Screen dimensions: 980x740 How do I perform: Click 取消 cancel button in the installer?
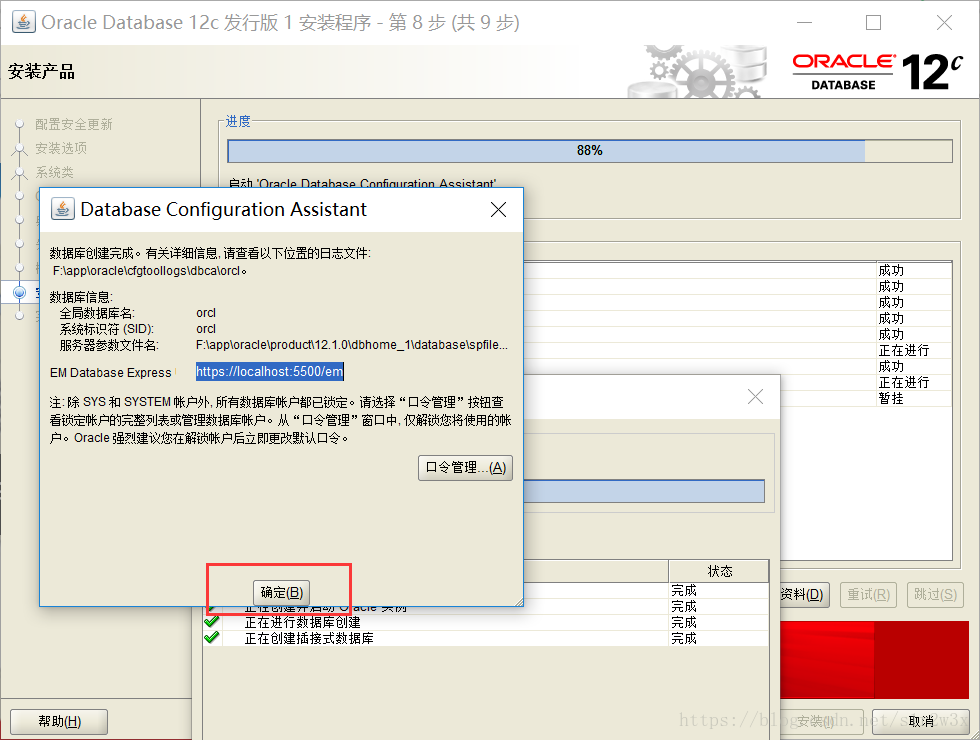coord(921,721)
